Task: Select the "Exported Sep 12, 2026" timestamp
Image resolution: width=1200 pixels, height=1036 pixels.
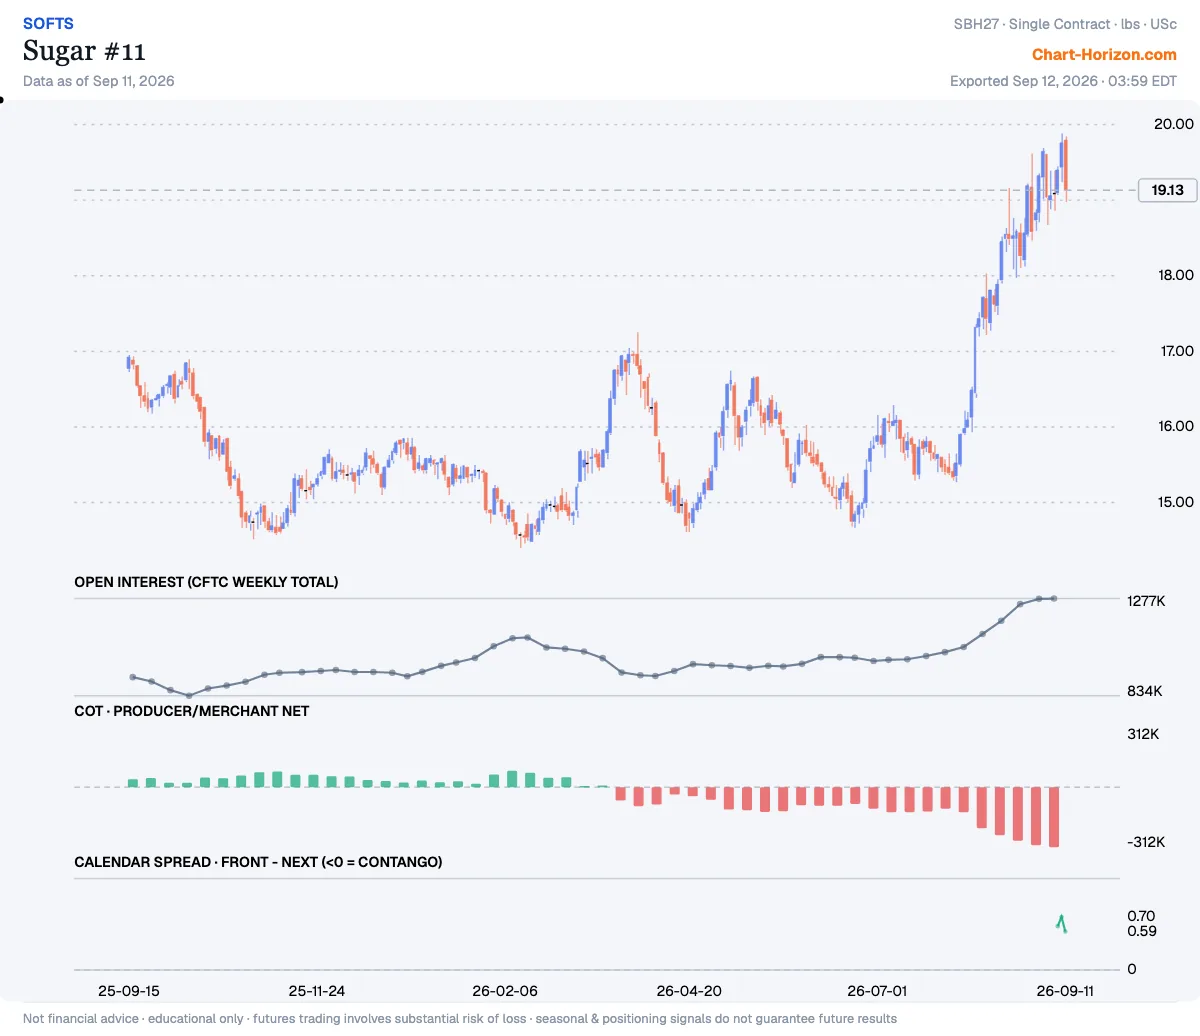Action: [1063, 81]
